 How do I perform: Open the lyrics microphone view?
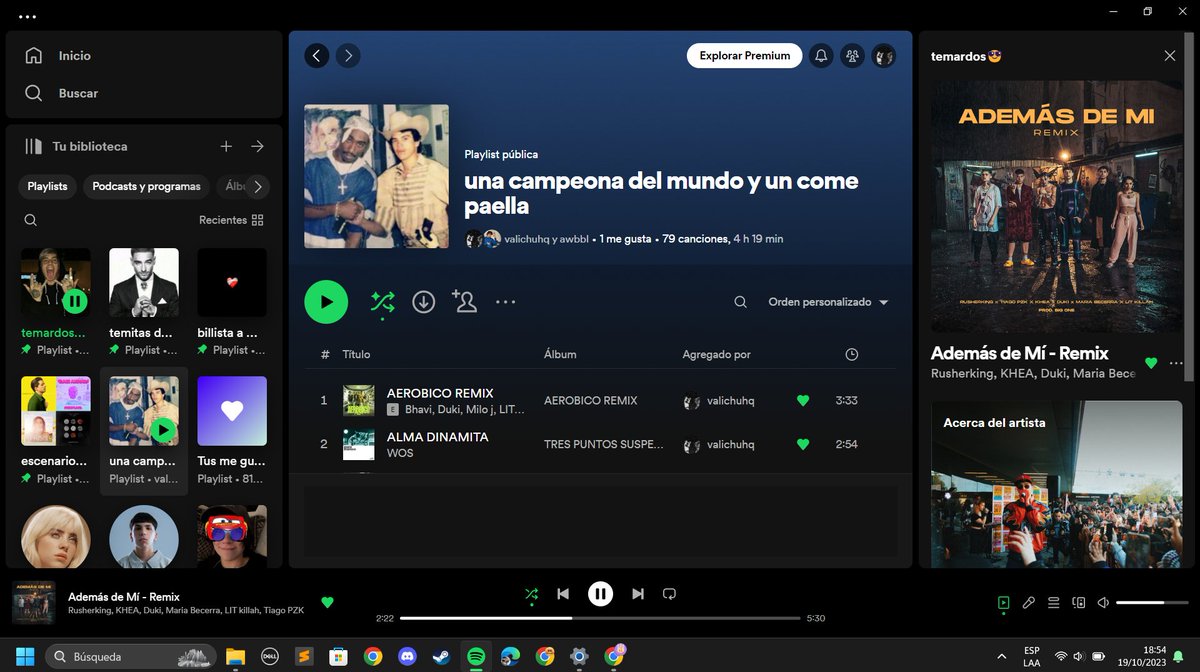pos(1028,603)
